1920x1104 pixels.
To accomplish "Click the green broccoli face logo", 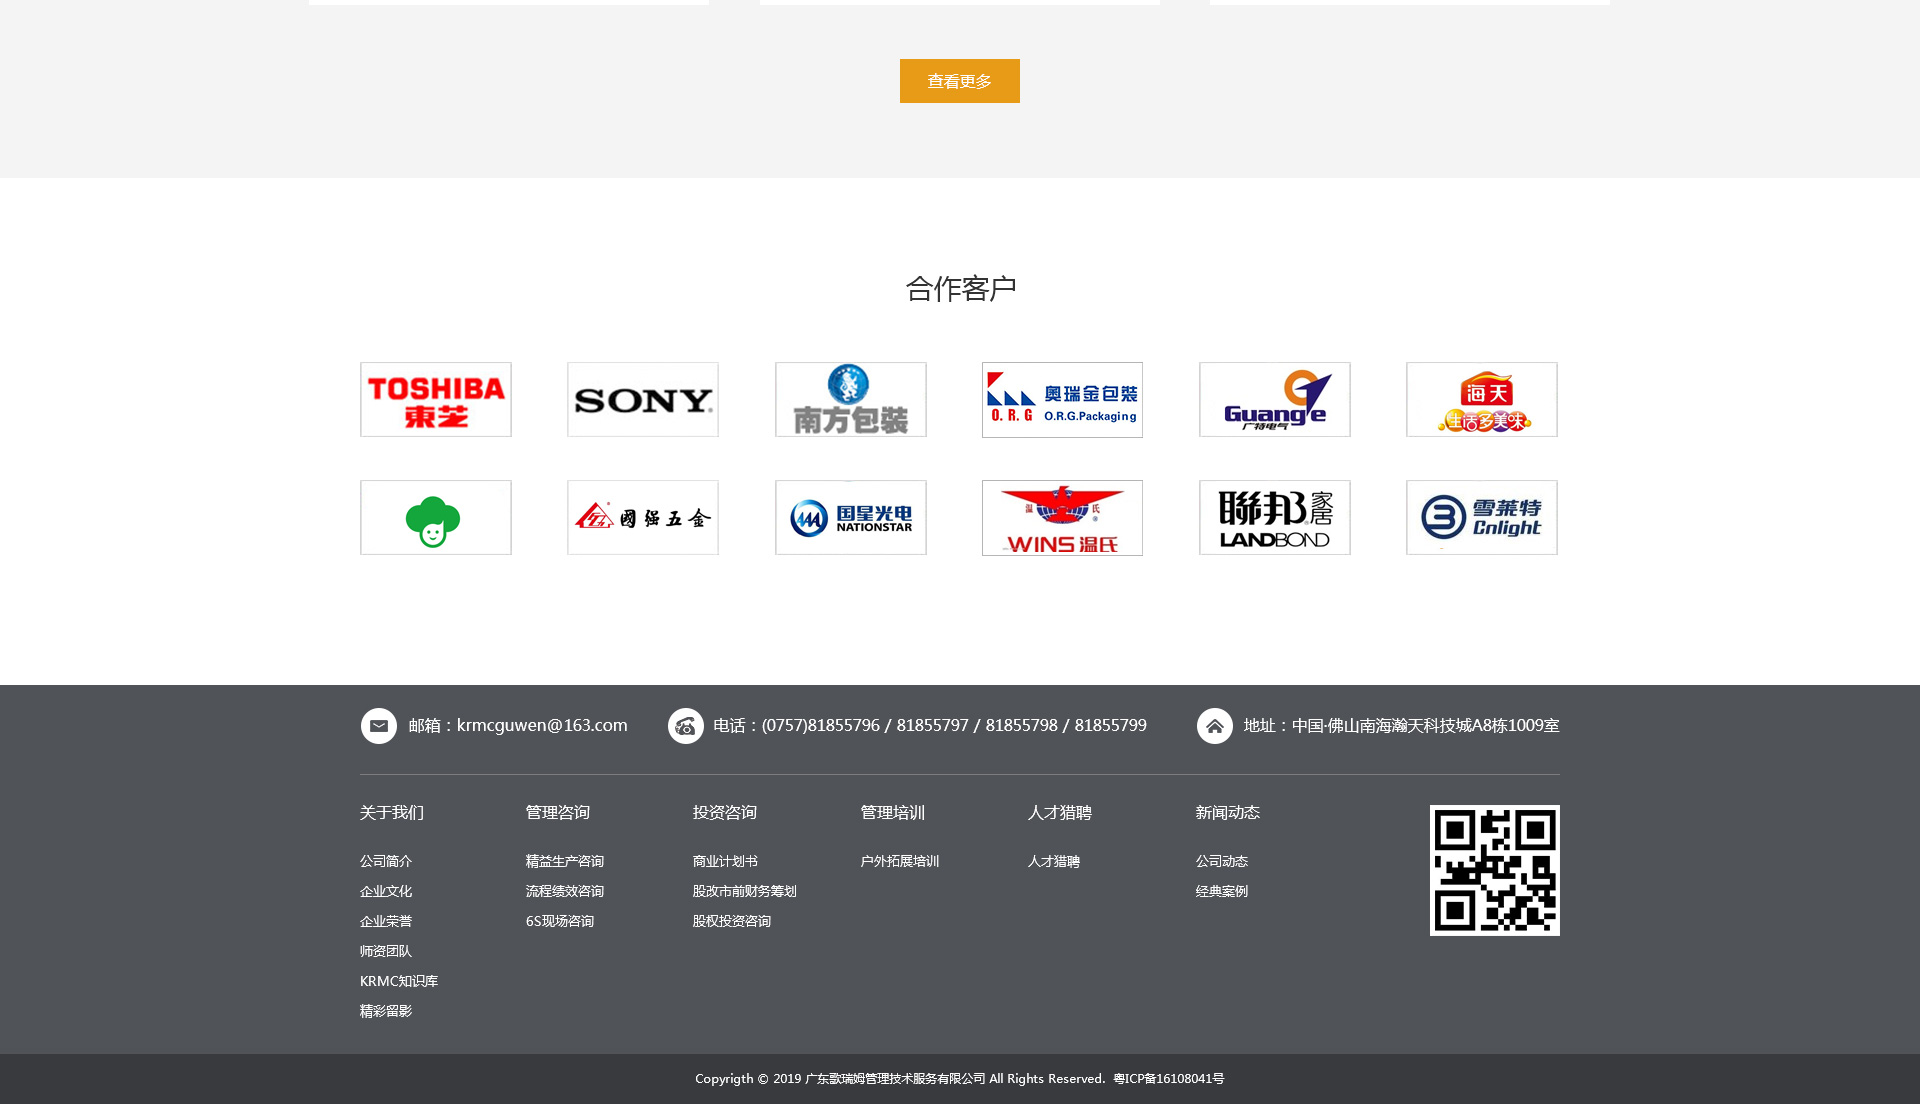I will tap(436, 518).
